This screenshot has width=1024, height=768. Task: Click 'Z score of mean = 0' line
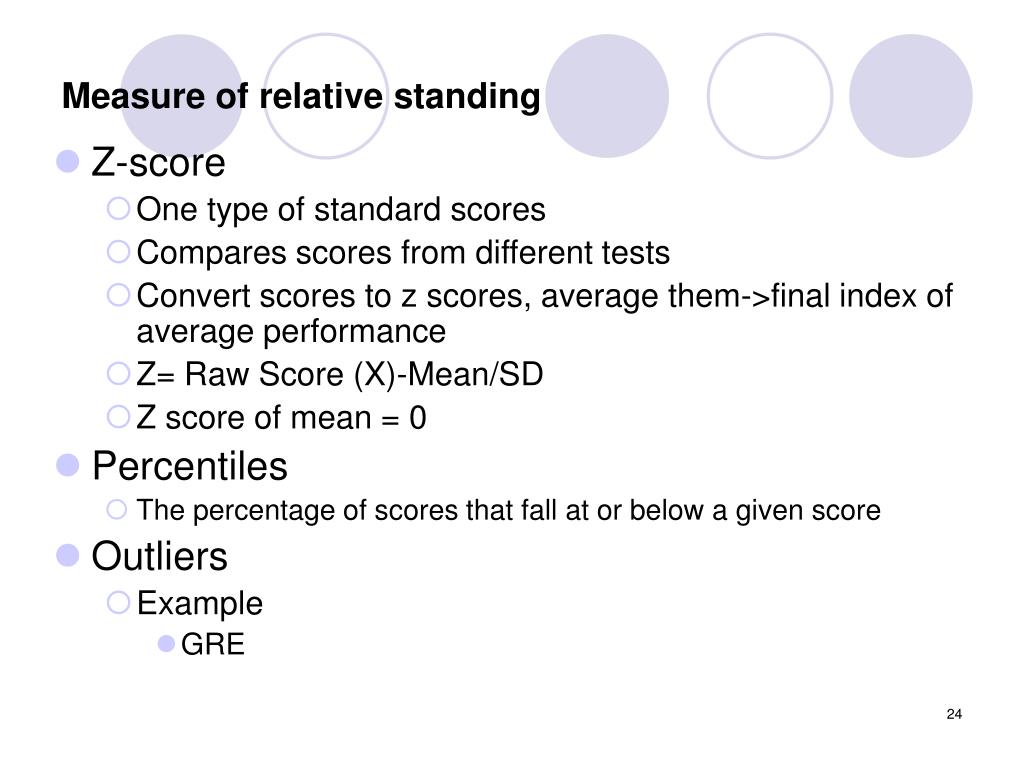pos(281,418)
